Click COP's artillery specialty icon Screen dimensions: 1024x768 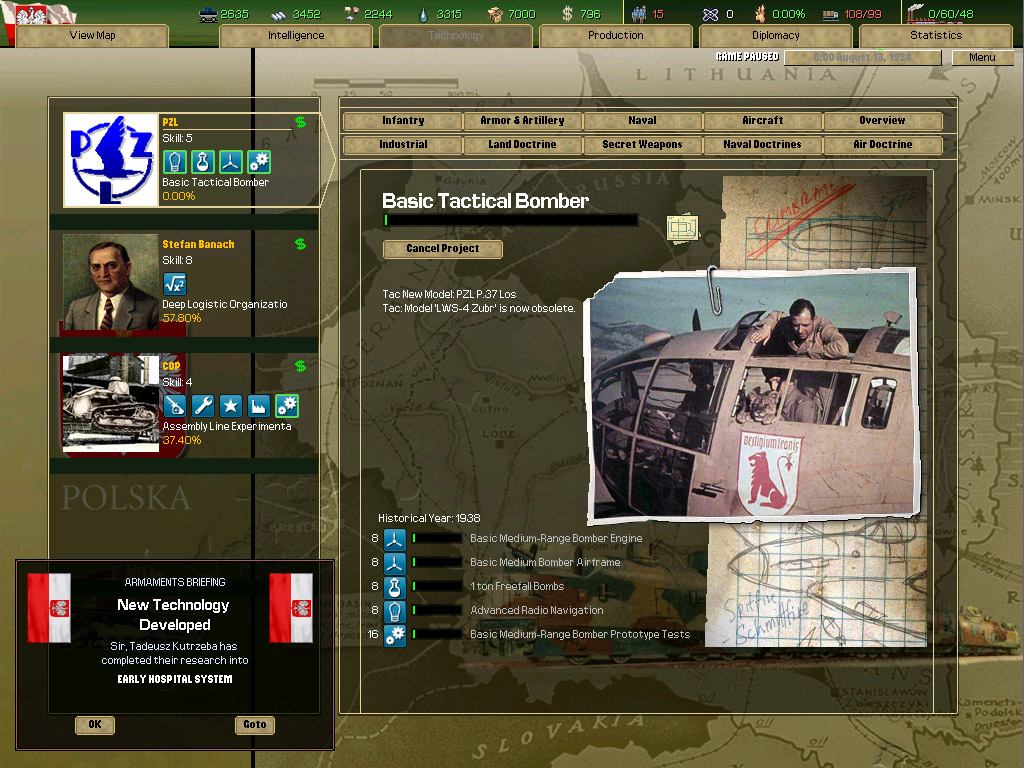click(x=174, y=406)
